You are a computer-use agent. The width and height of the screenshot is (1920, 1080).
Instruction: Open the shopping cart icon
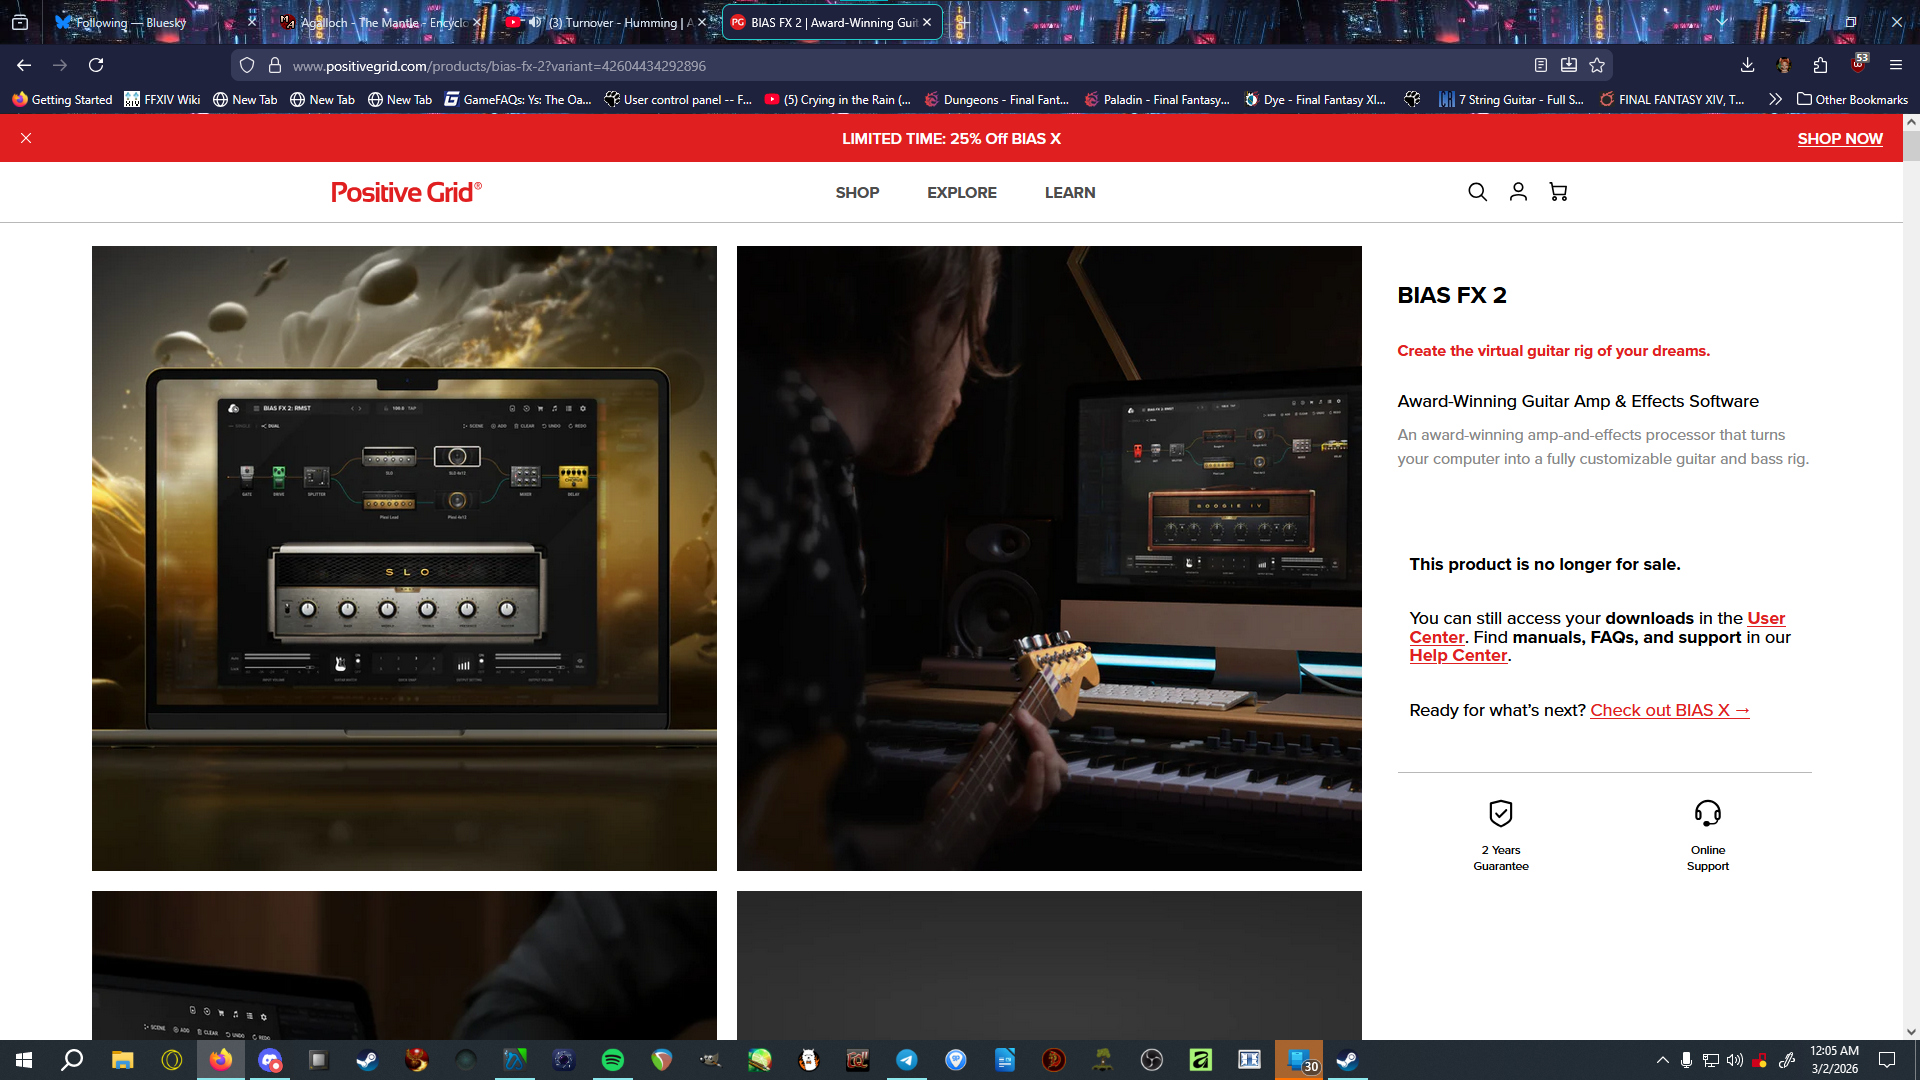click(x=1558, y=192)
